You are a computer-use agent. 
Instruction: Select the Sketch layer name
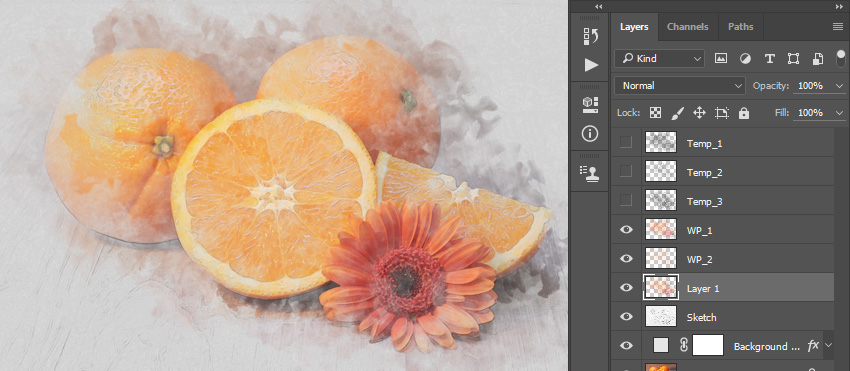click(x=701, y=317)
